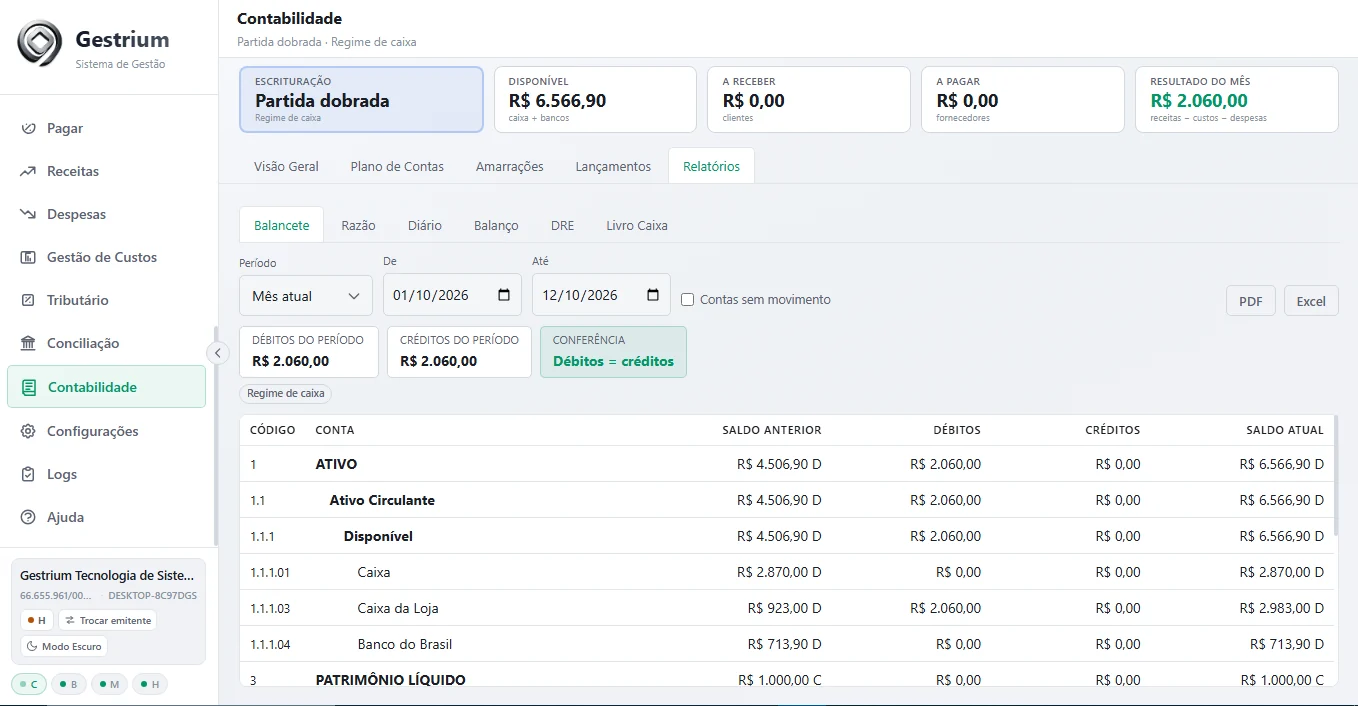The width and height of the screenshot is (1358, 706).
Task: Open Conciliação in the sidebar
Action: tap(106, 343)
